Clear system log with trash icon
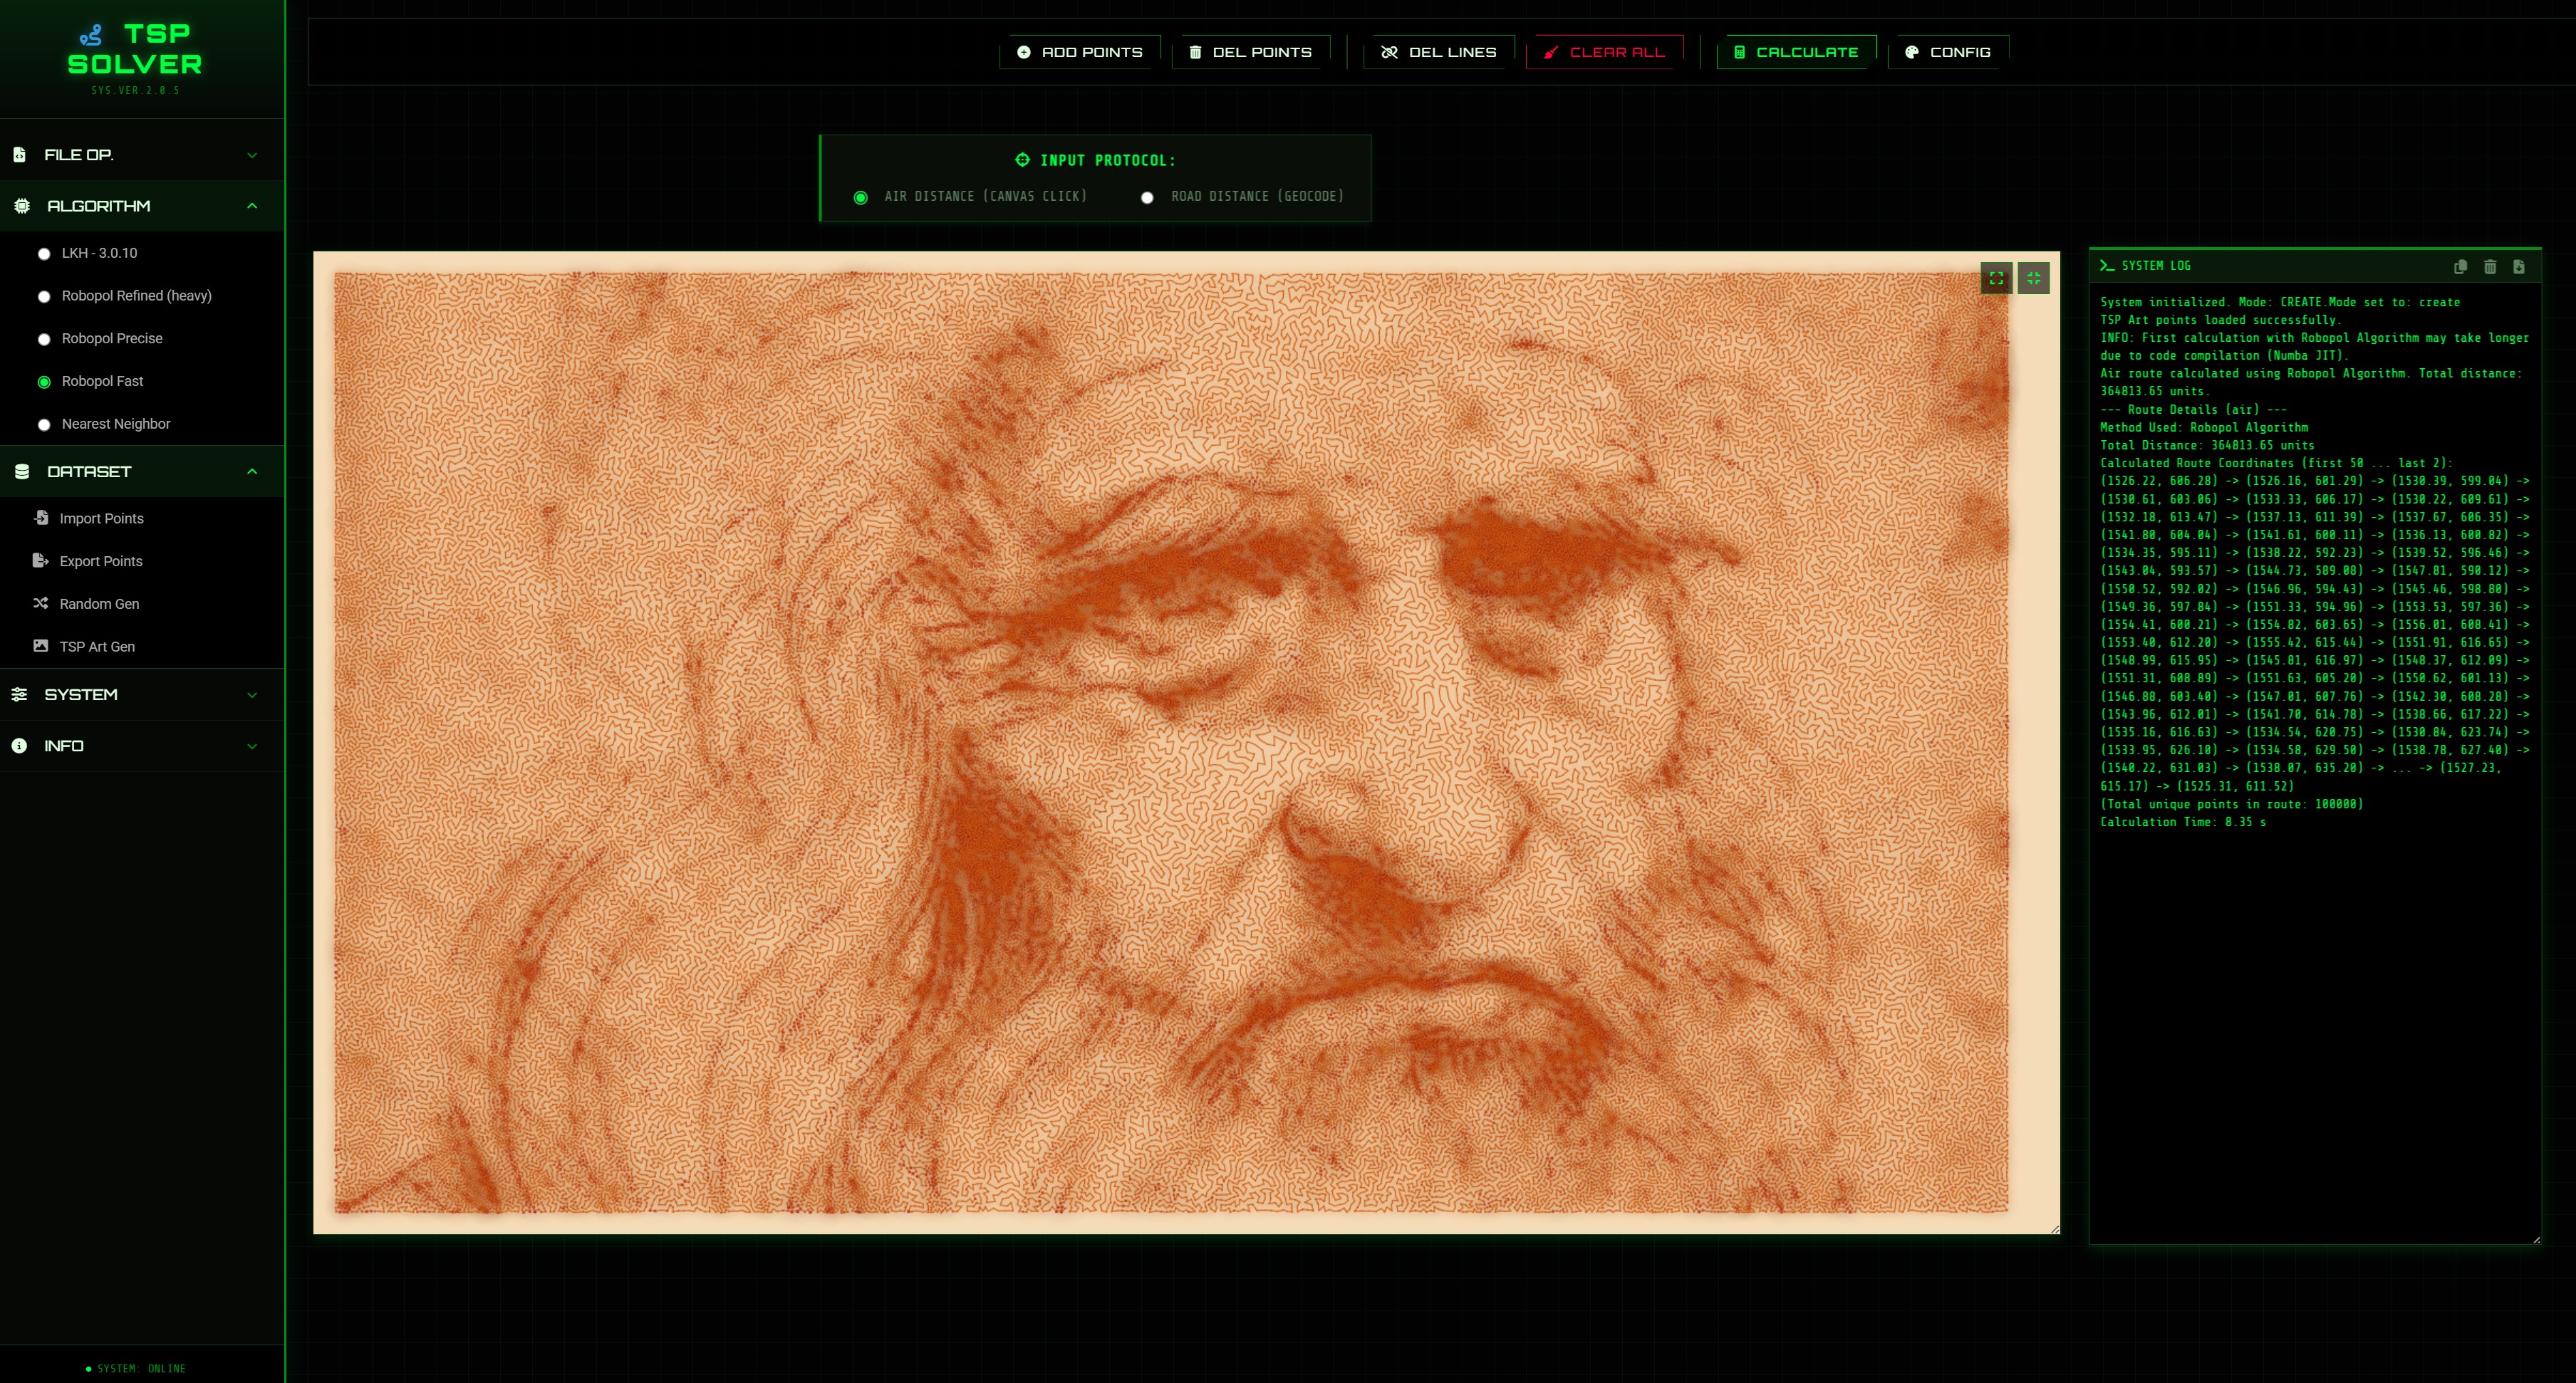Viewport: 2576px width, 1383px height. [2490, 266]
